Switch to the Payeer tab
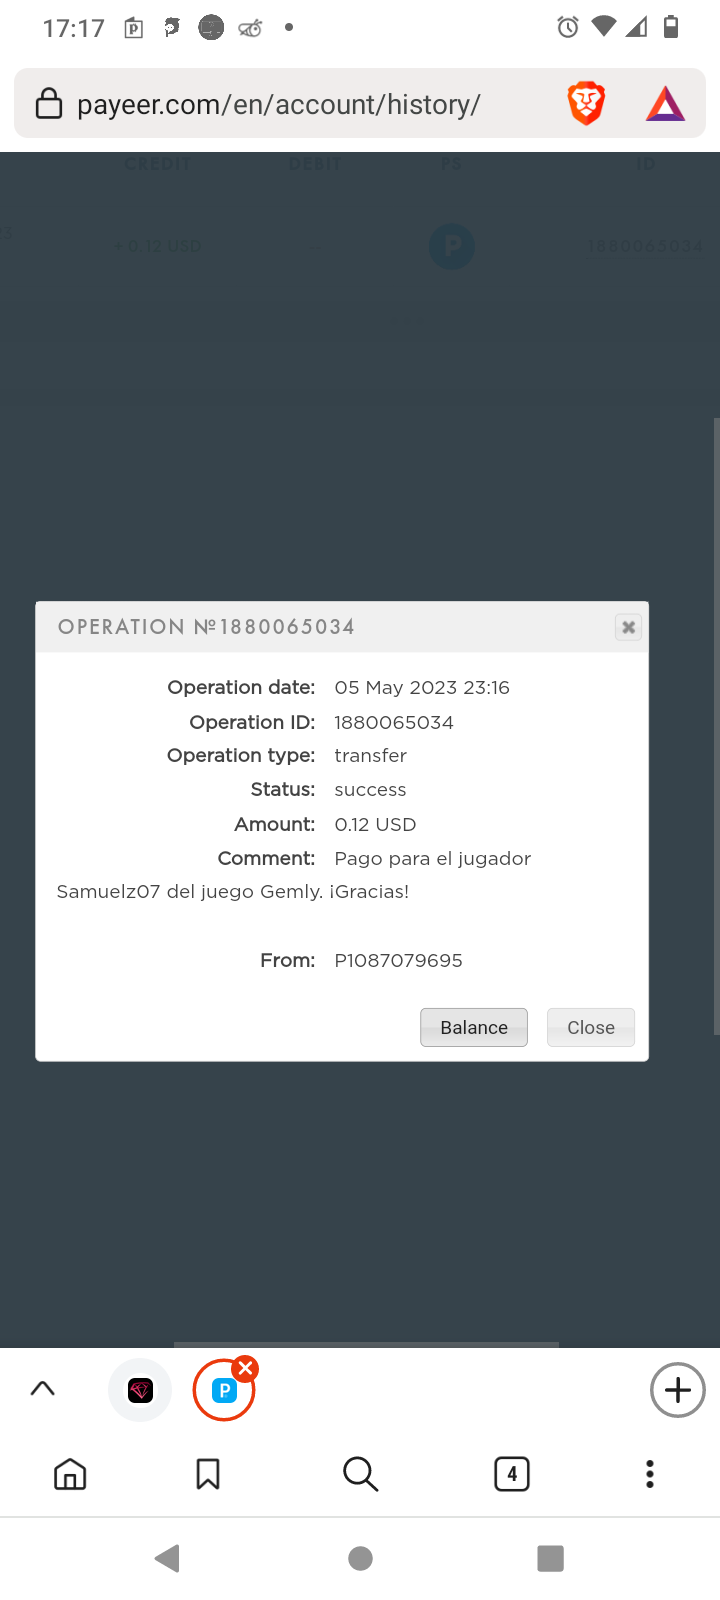The image size is (720, 1600). [223, 1391]
